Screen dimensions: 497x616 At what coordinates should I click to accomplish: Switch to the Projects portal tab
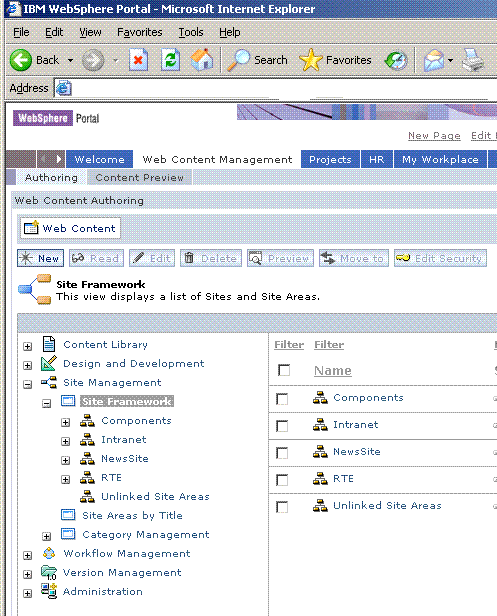point(330,159)
